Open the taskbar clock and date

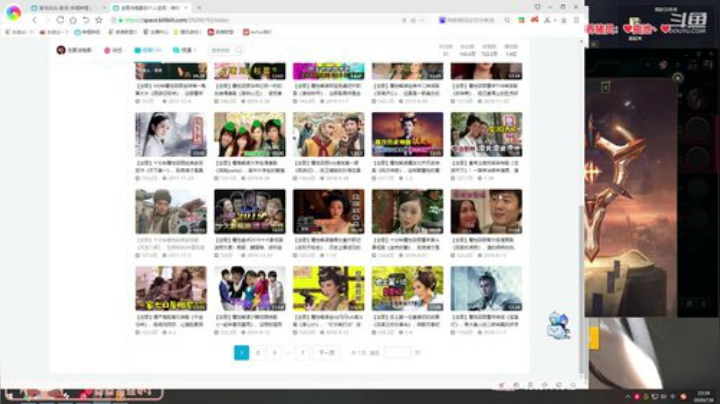coord(703,396)
